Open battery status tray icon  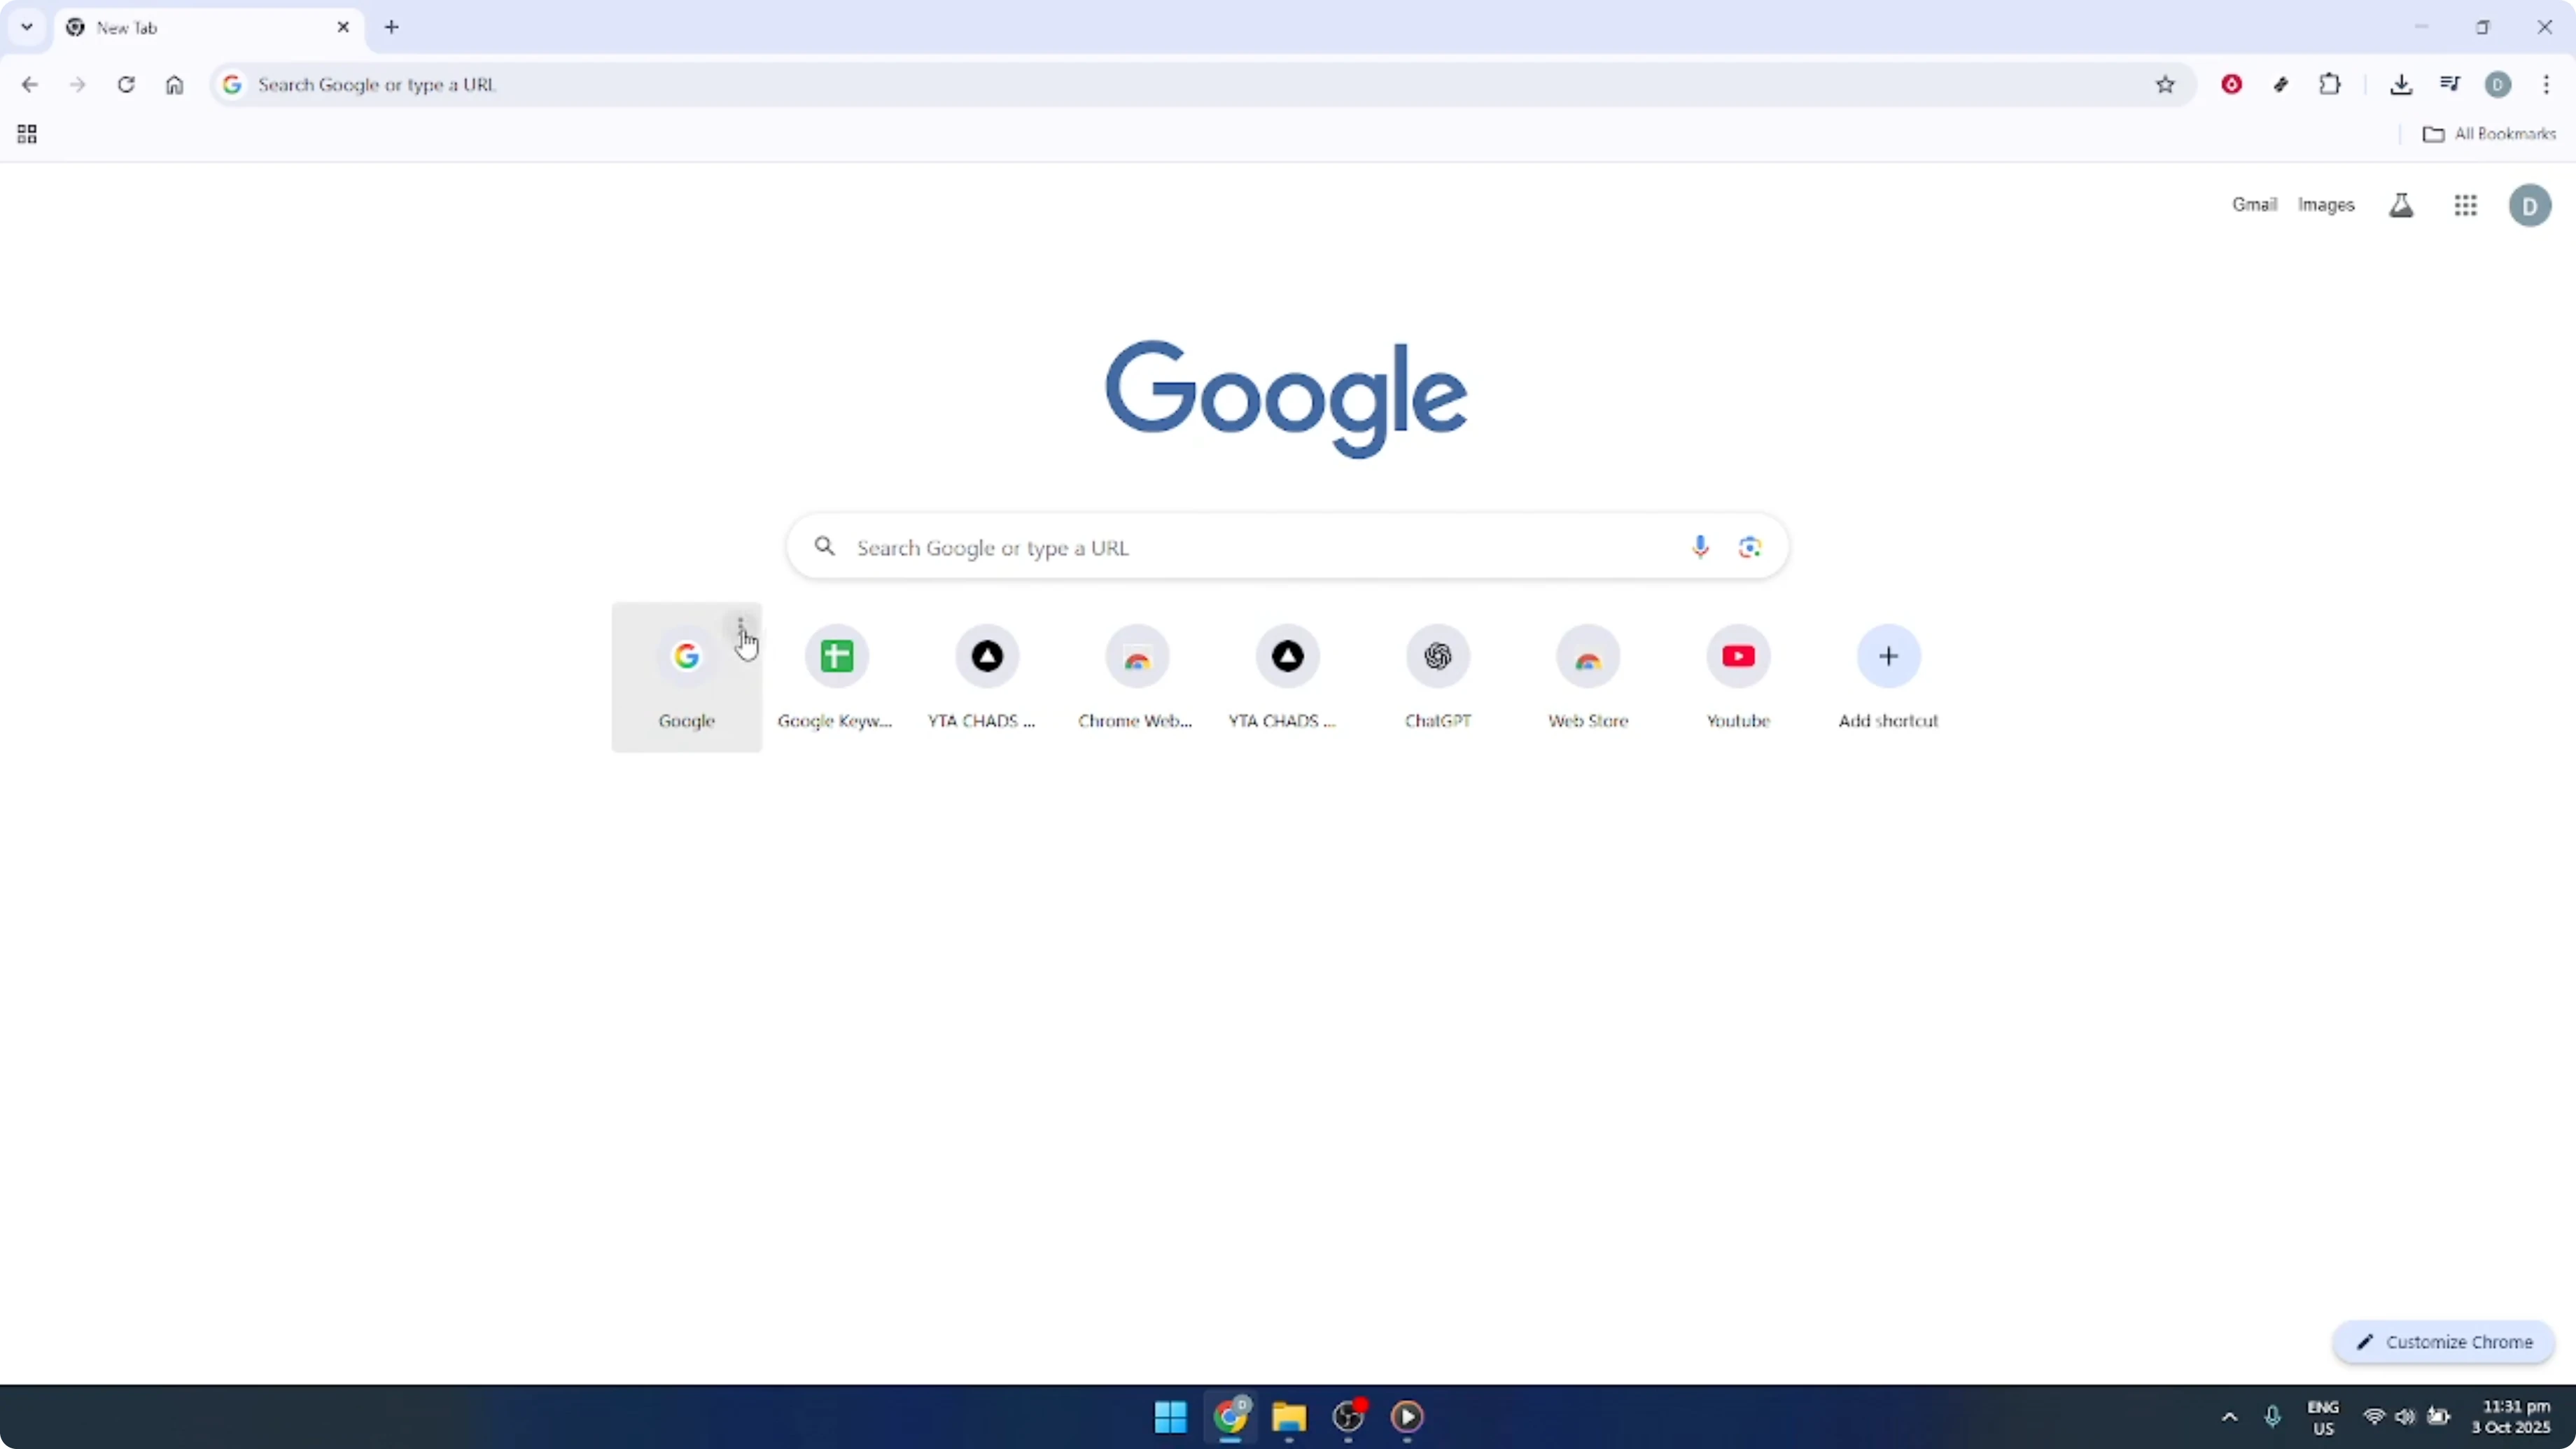pos(2439,1416)
